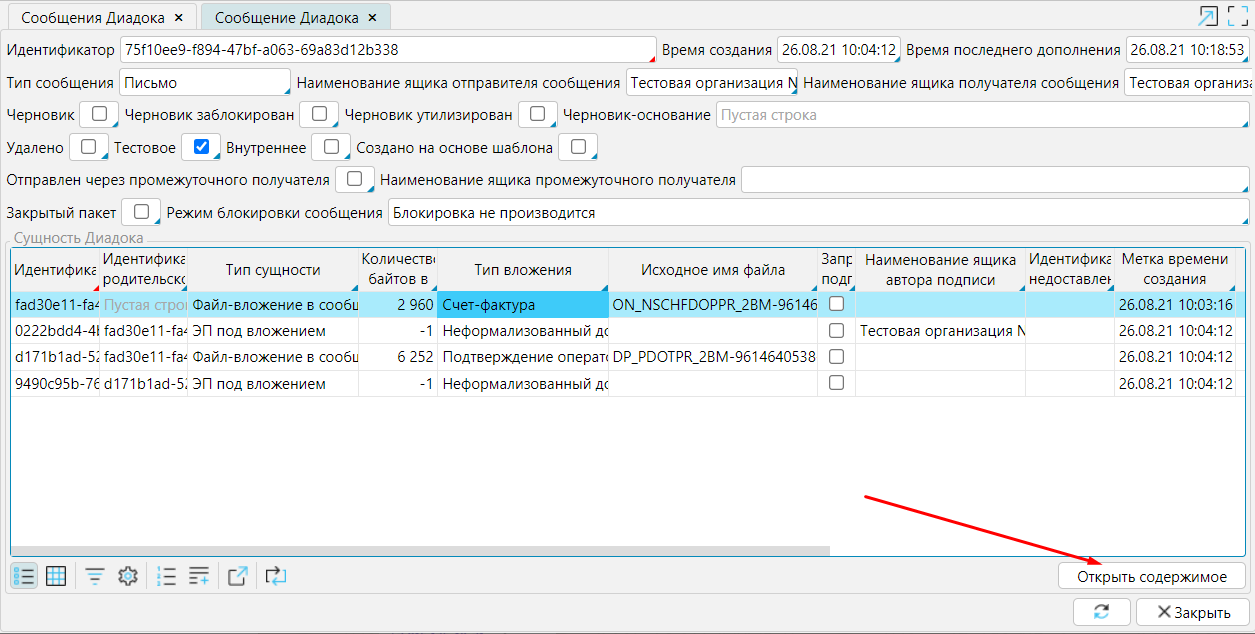Click the fullscreen icon at top right
1255x634 pixels.
[1238, 16]
